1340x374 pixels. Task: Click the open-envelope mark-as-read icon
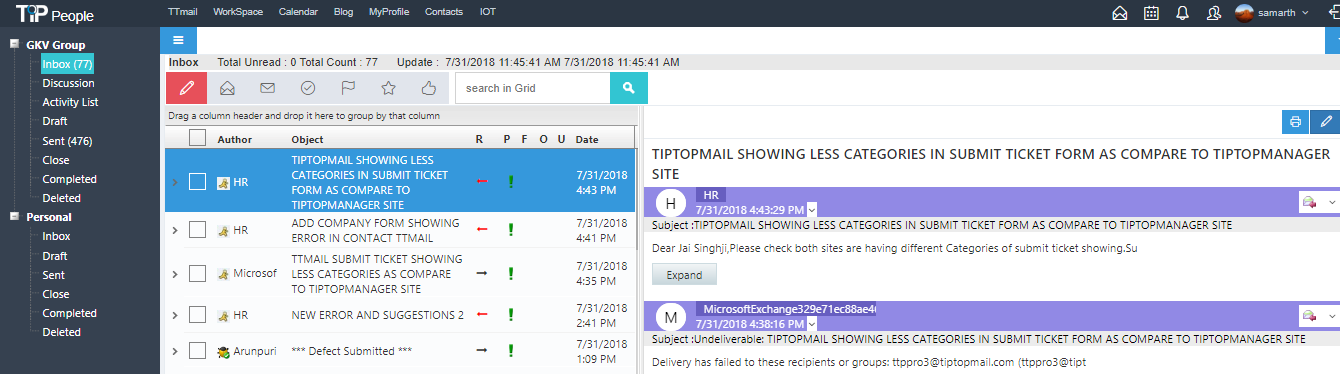[x=227, y=88]
